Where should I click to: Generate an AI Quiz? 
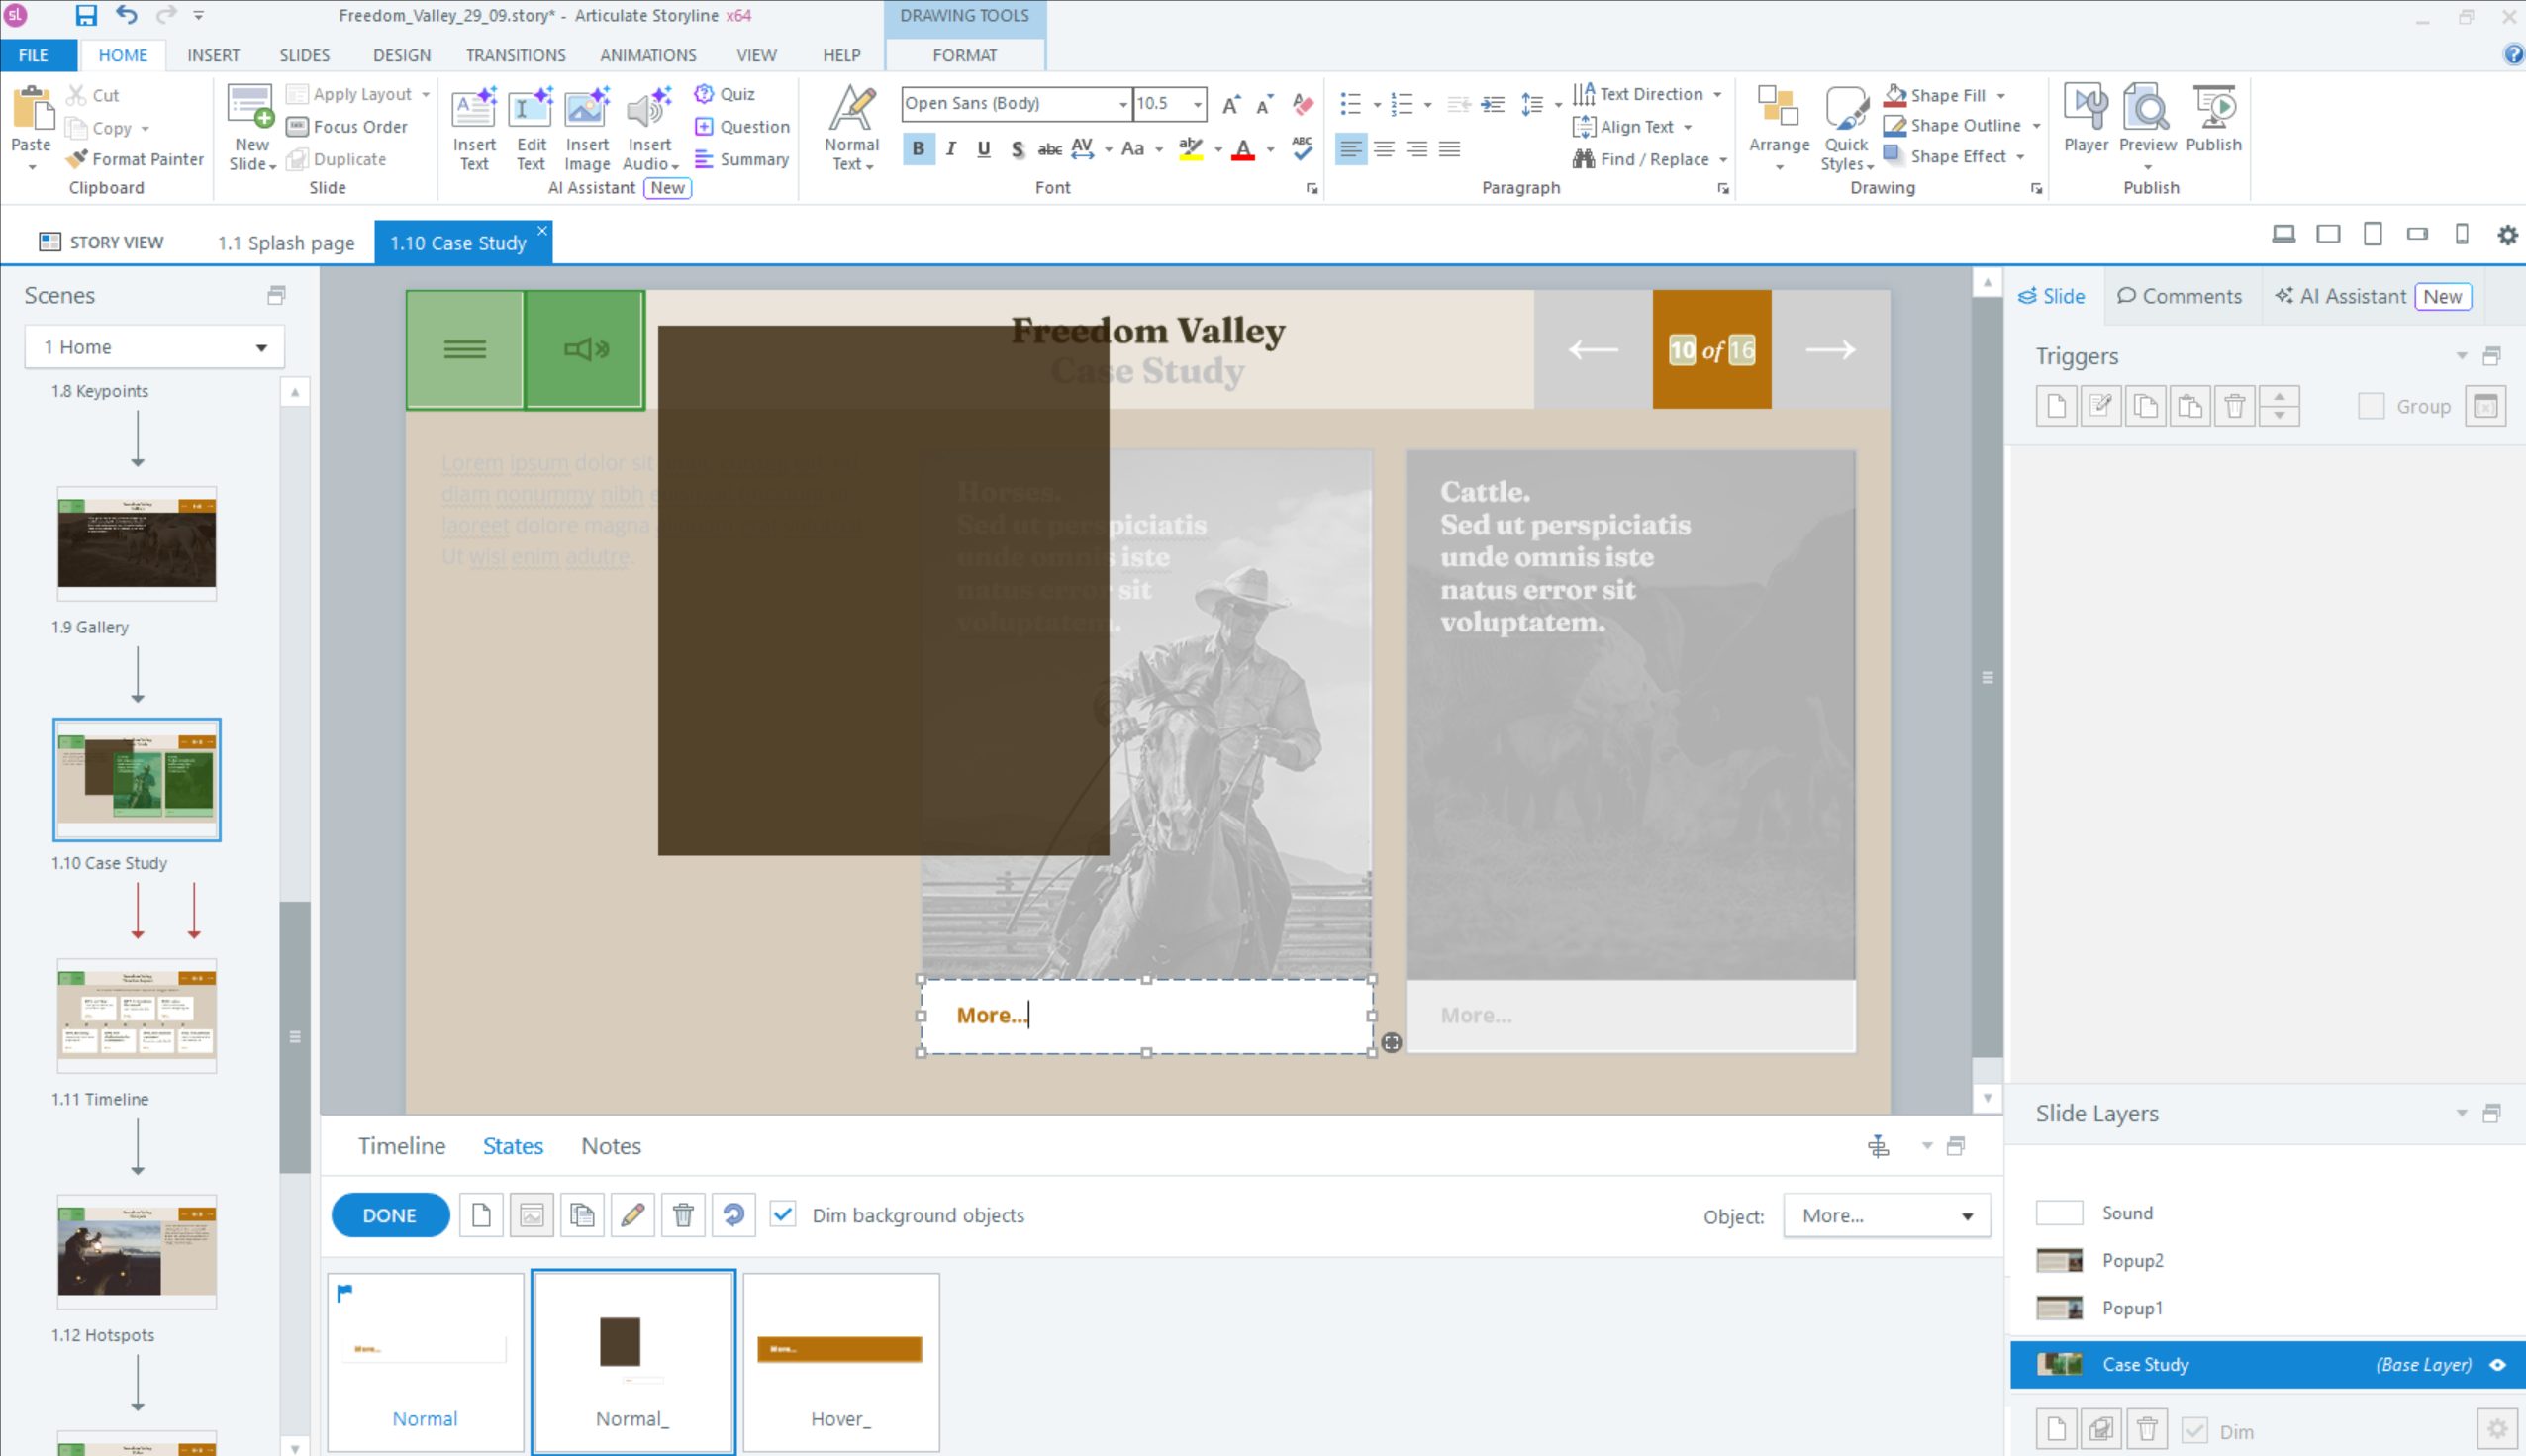[725, 94]
